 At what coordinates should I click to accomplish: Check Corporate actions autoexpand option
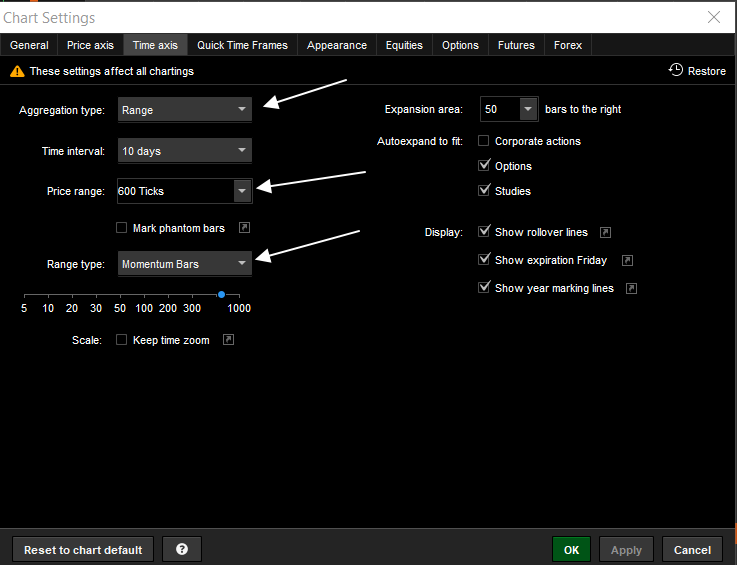click(484, 141)
